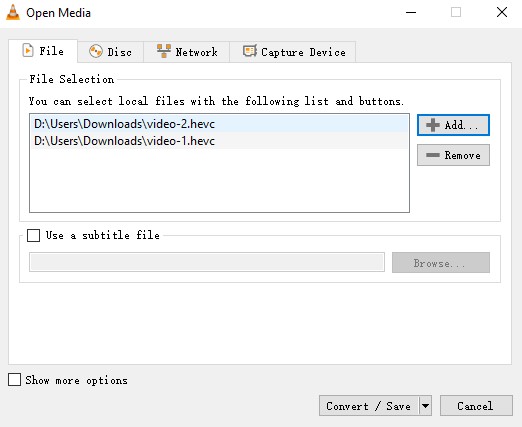This screenshot has height=427, width=522.
Task: Click the VLC cone icon in title bar
Action: point(13,13)
